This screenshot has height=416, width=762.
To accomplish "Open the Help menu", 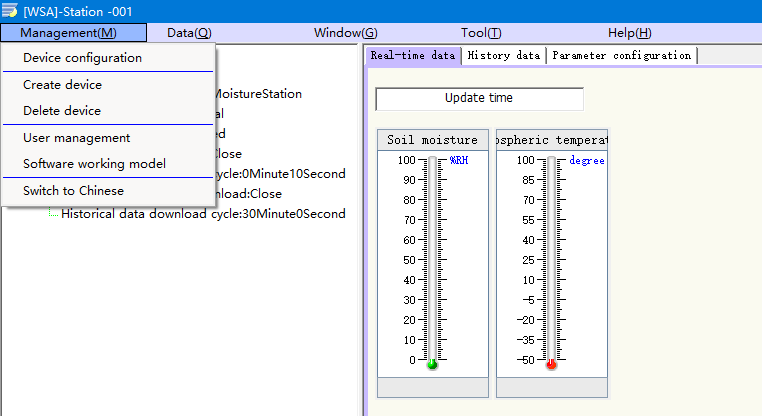I will 629,33.
